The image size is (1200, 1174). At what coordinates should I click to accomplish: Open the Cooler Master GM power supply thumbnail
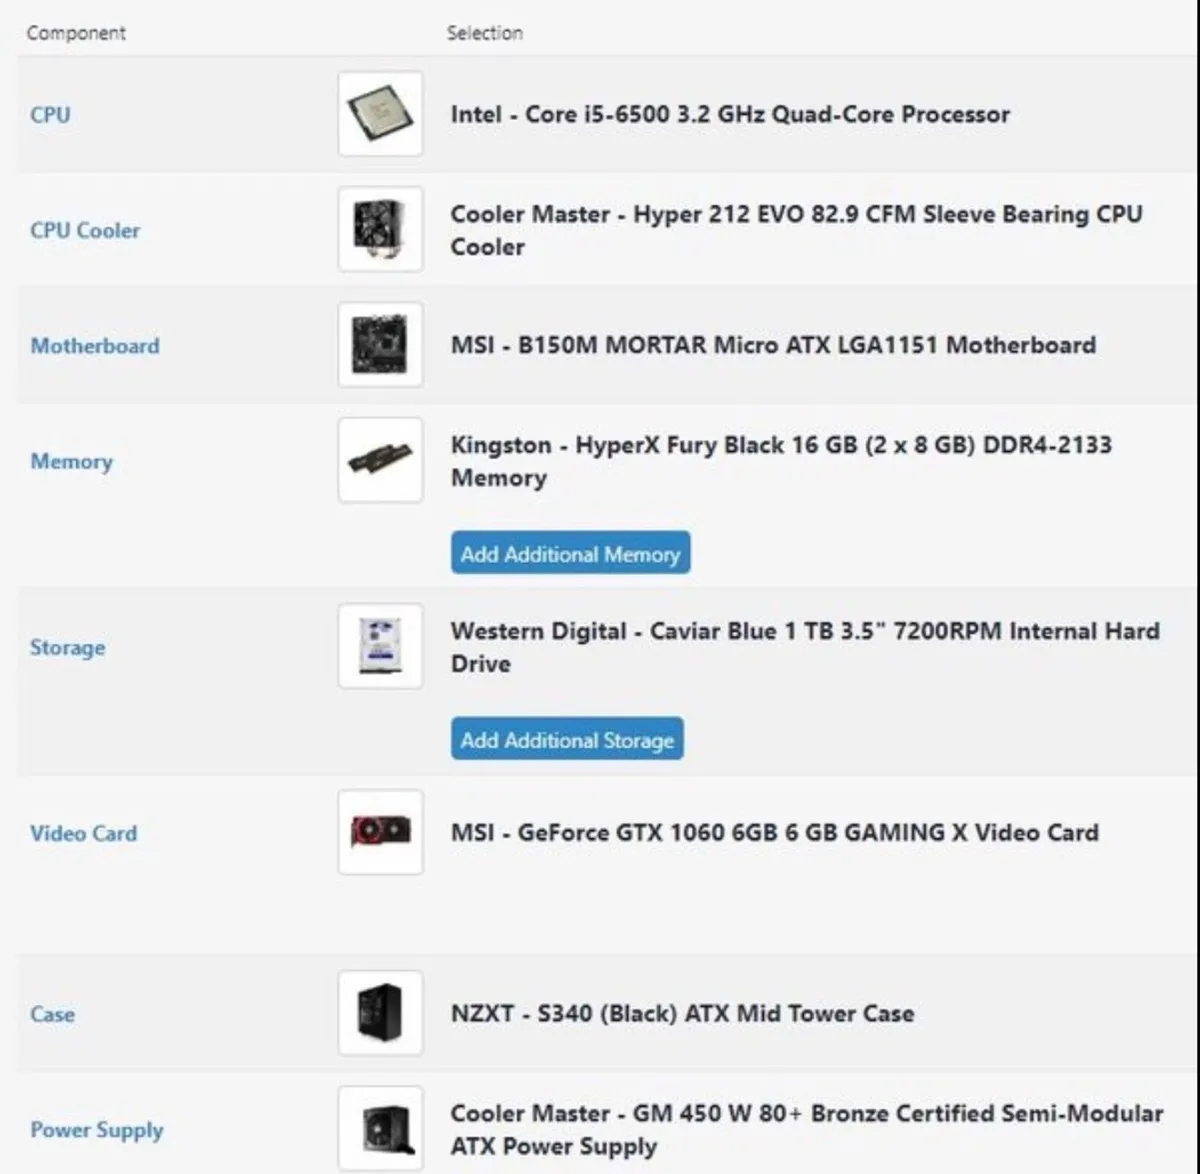pos(380,1128)
